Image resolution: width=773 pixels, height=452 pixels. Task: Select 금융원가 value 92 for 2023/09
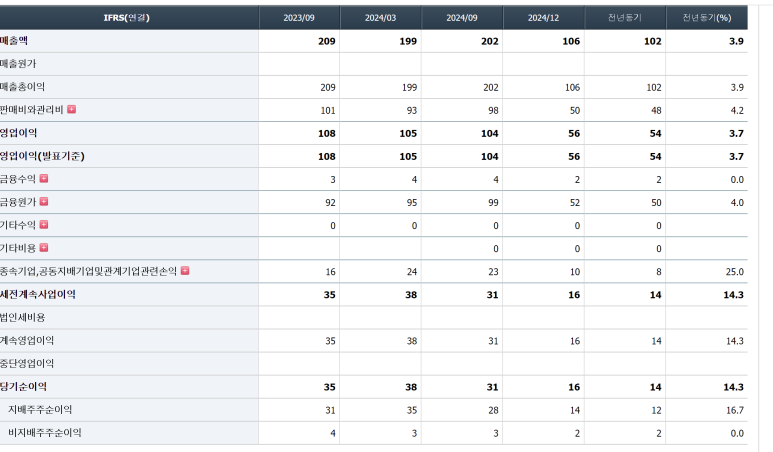pos(330,203)
